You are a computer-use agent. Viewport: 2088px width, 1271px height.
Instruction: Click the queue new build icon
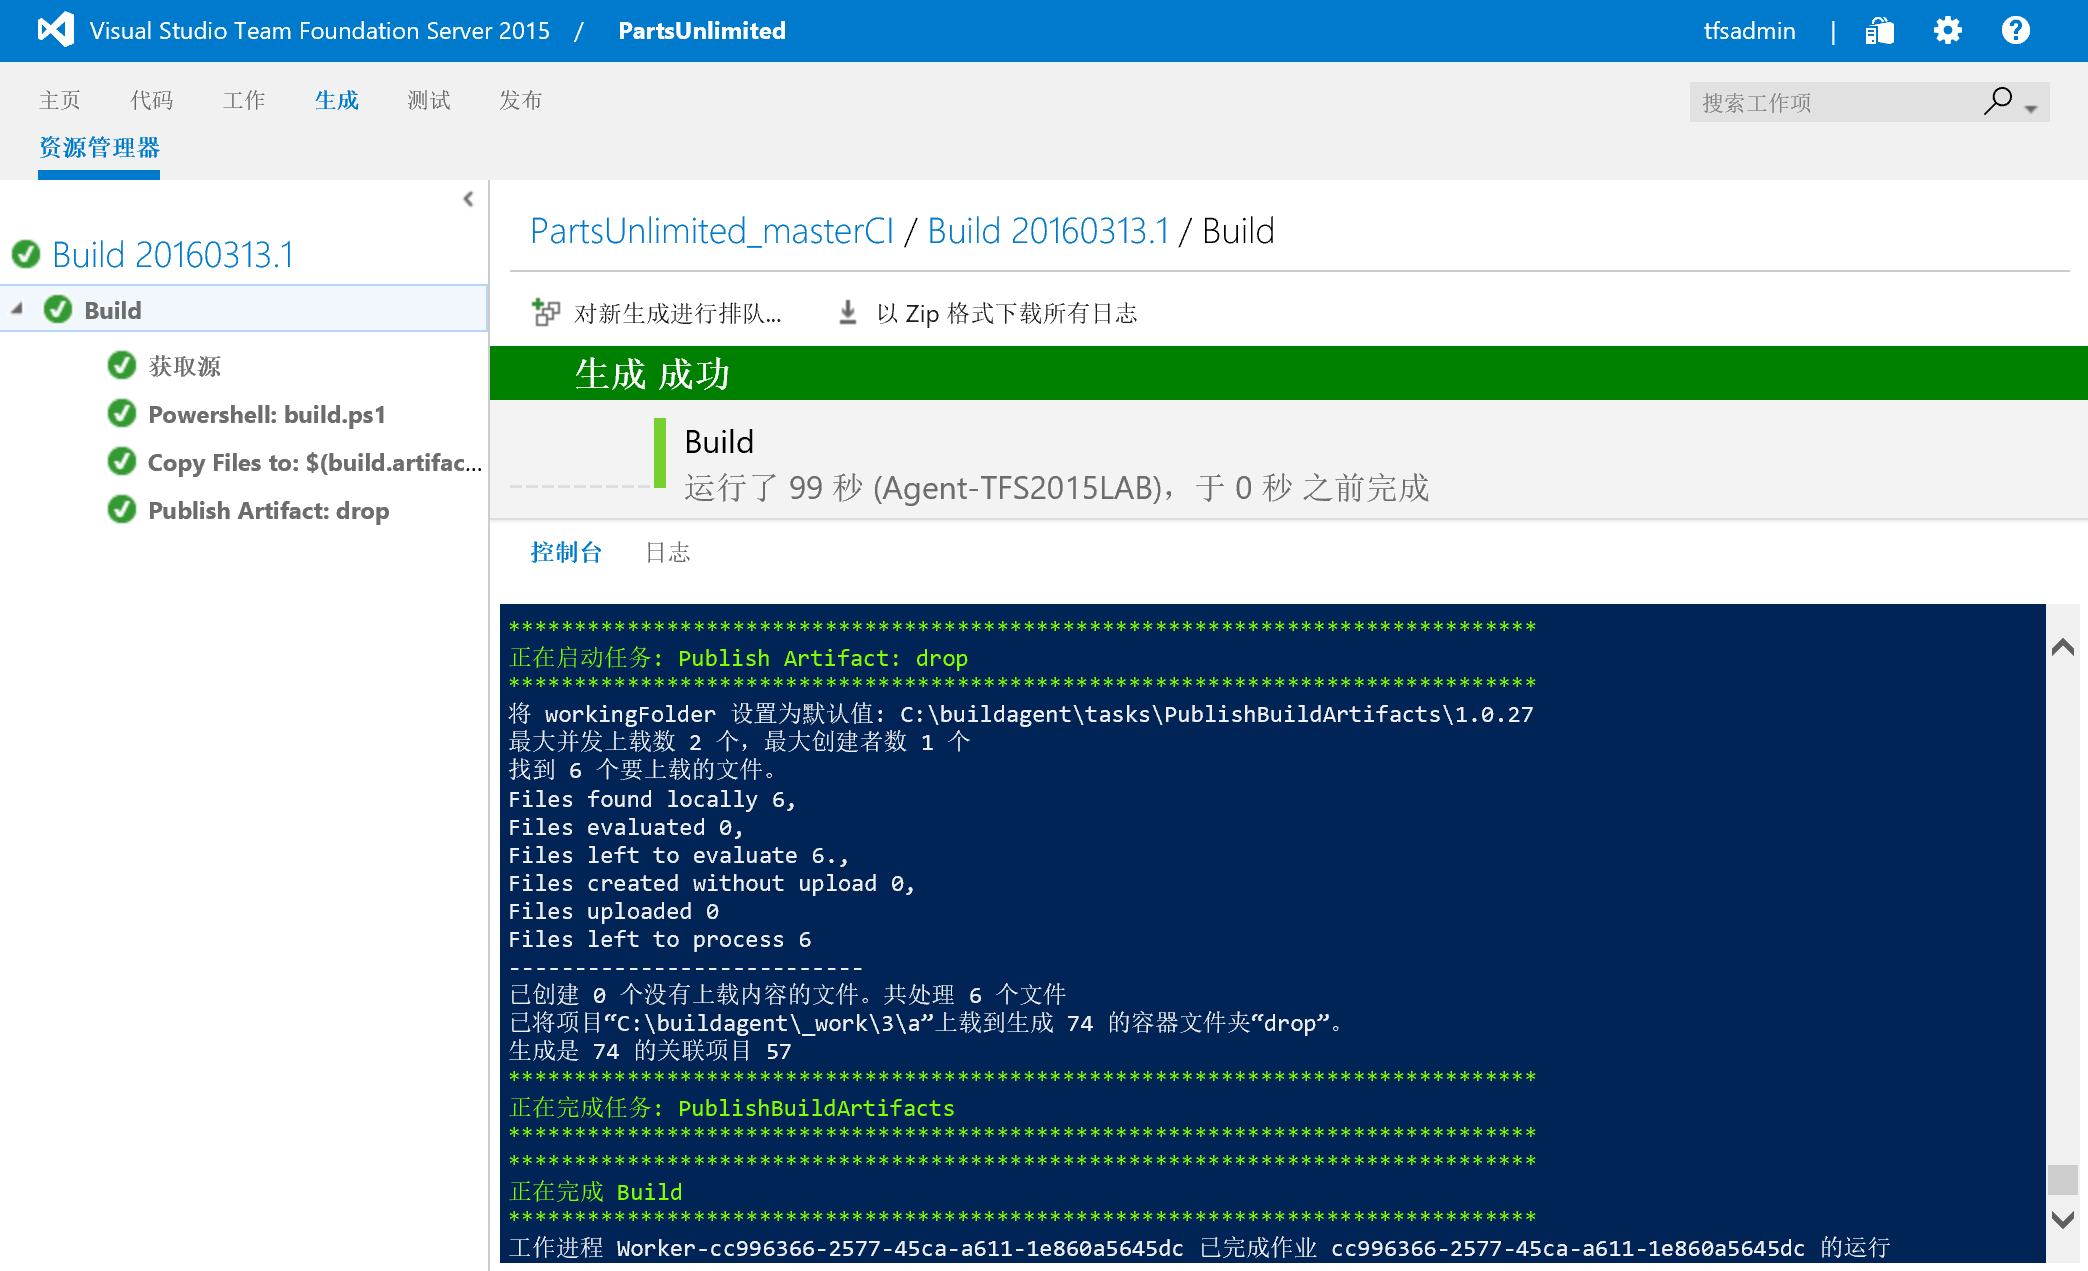pos(546,312)
